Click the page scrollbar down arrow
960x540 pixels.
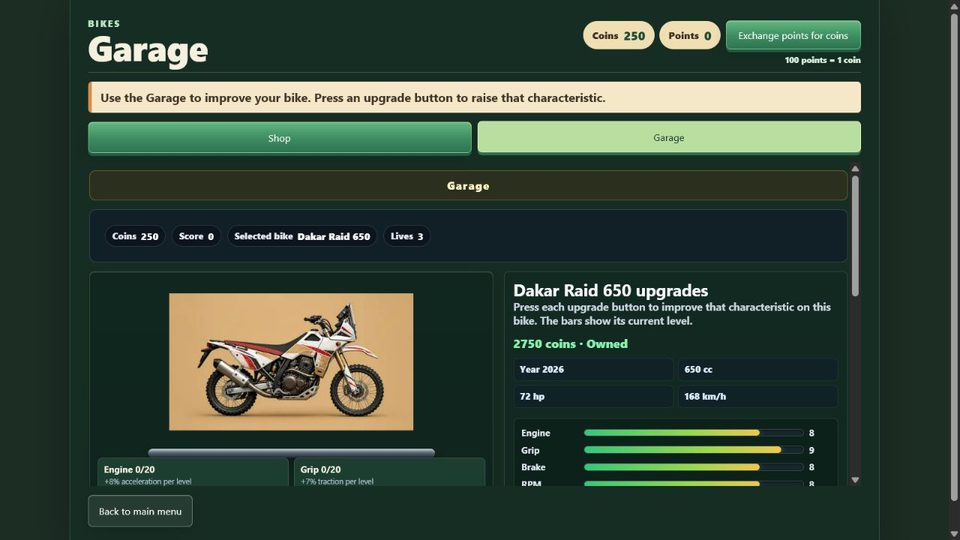[954, 534]
